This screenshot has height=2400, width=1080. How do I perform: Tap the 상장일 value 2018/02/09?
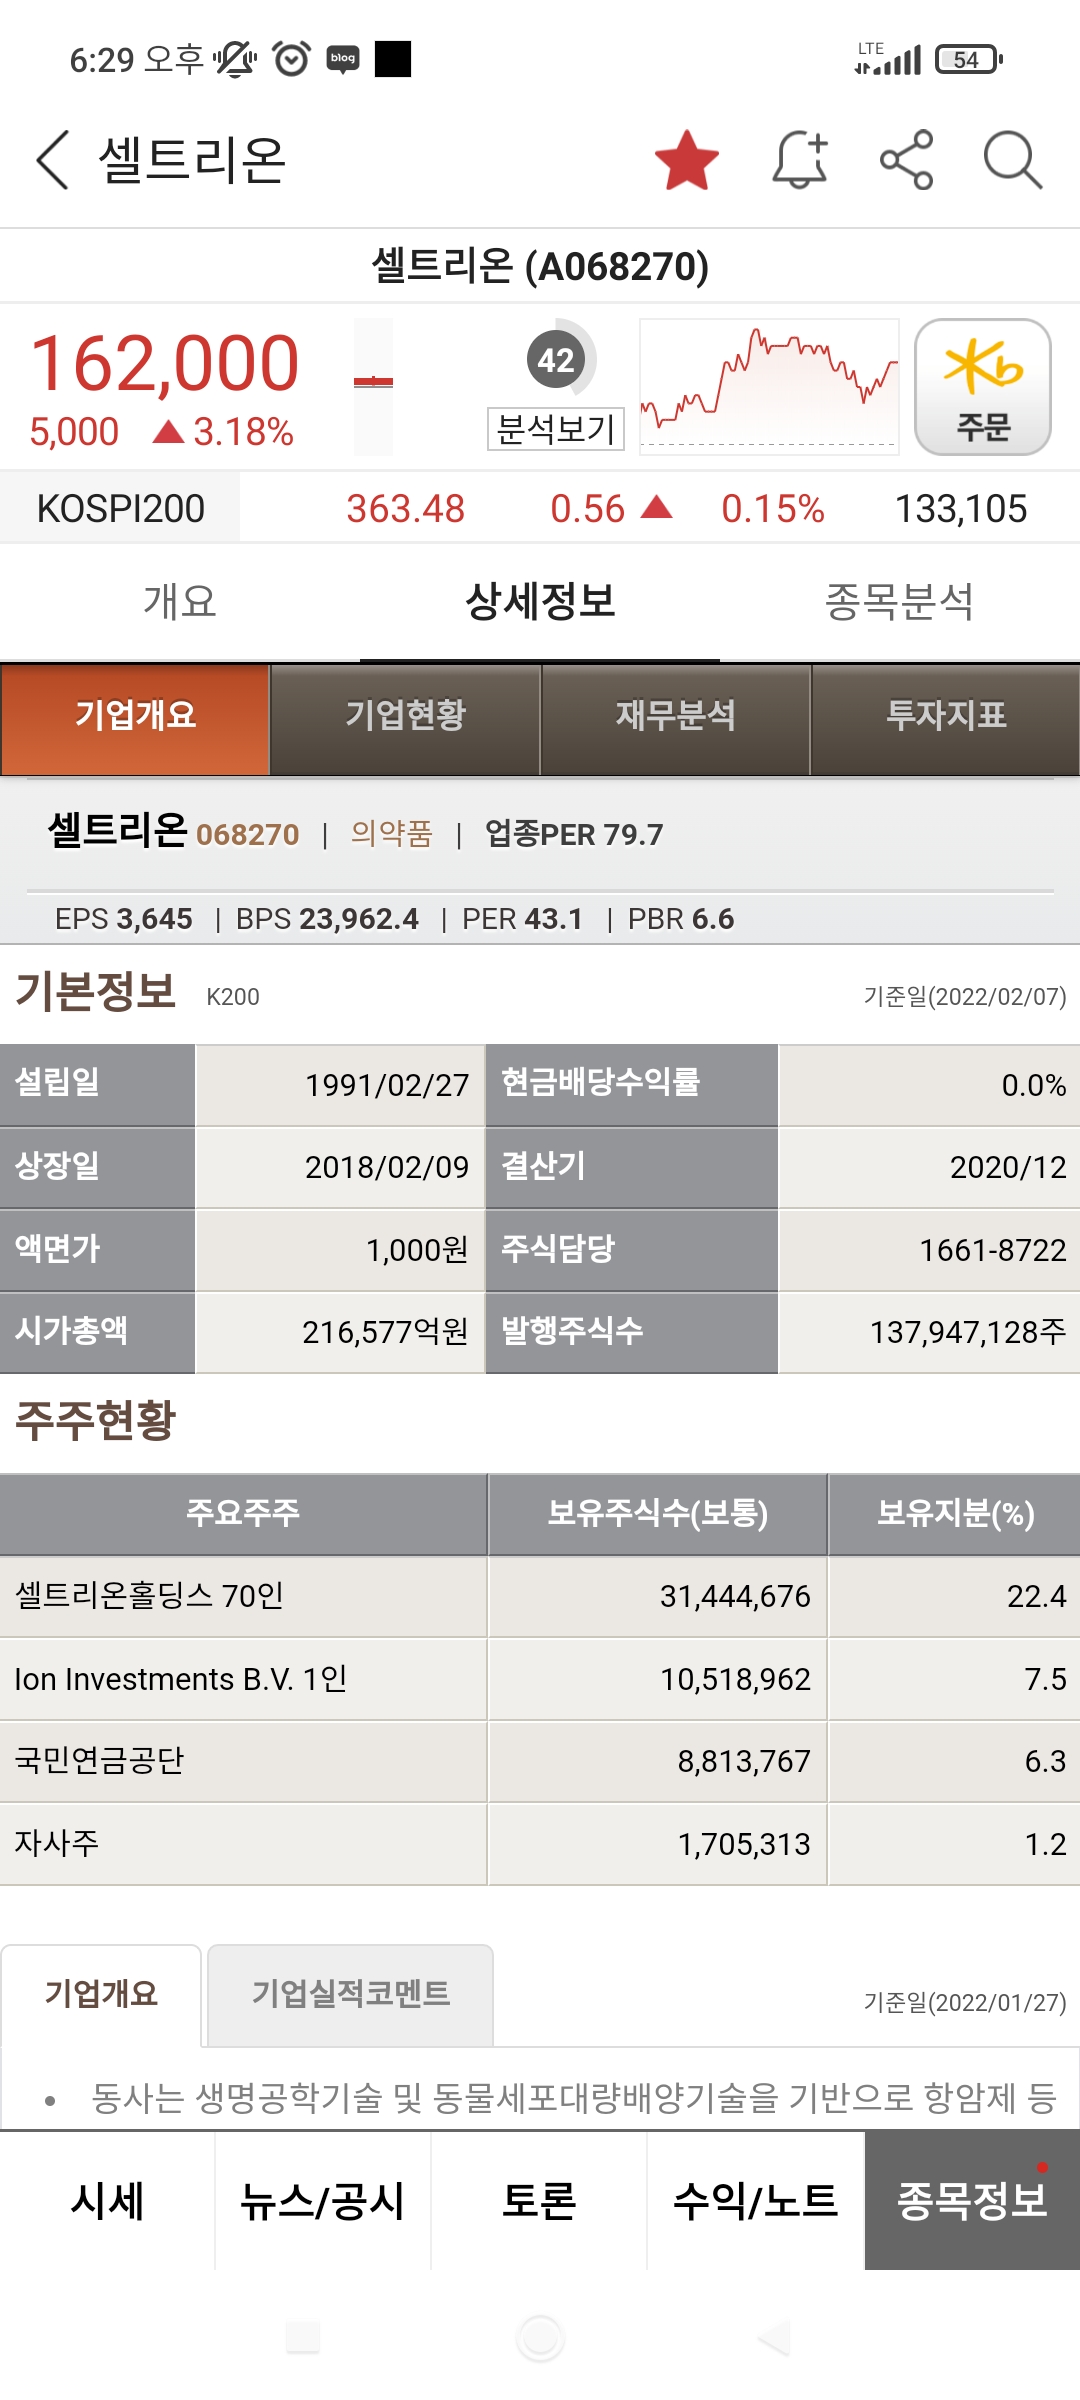coord(387,1167)
